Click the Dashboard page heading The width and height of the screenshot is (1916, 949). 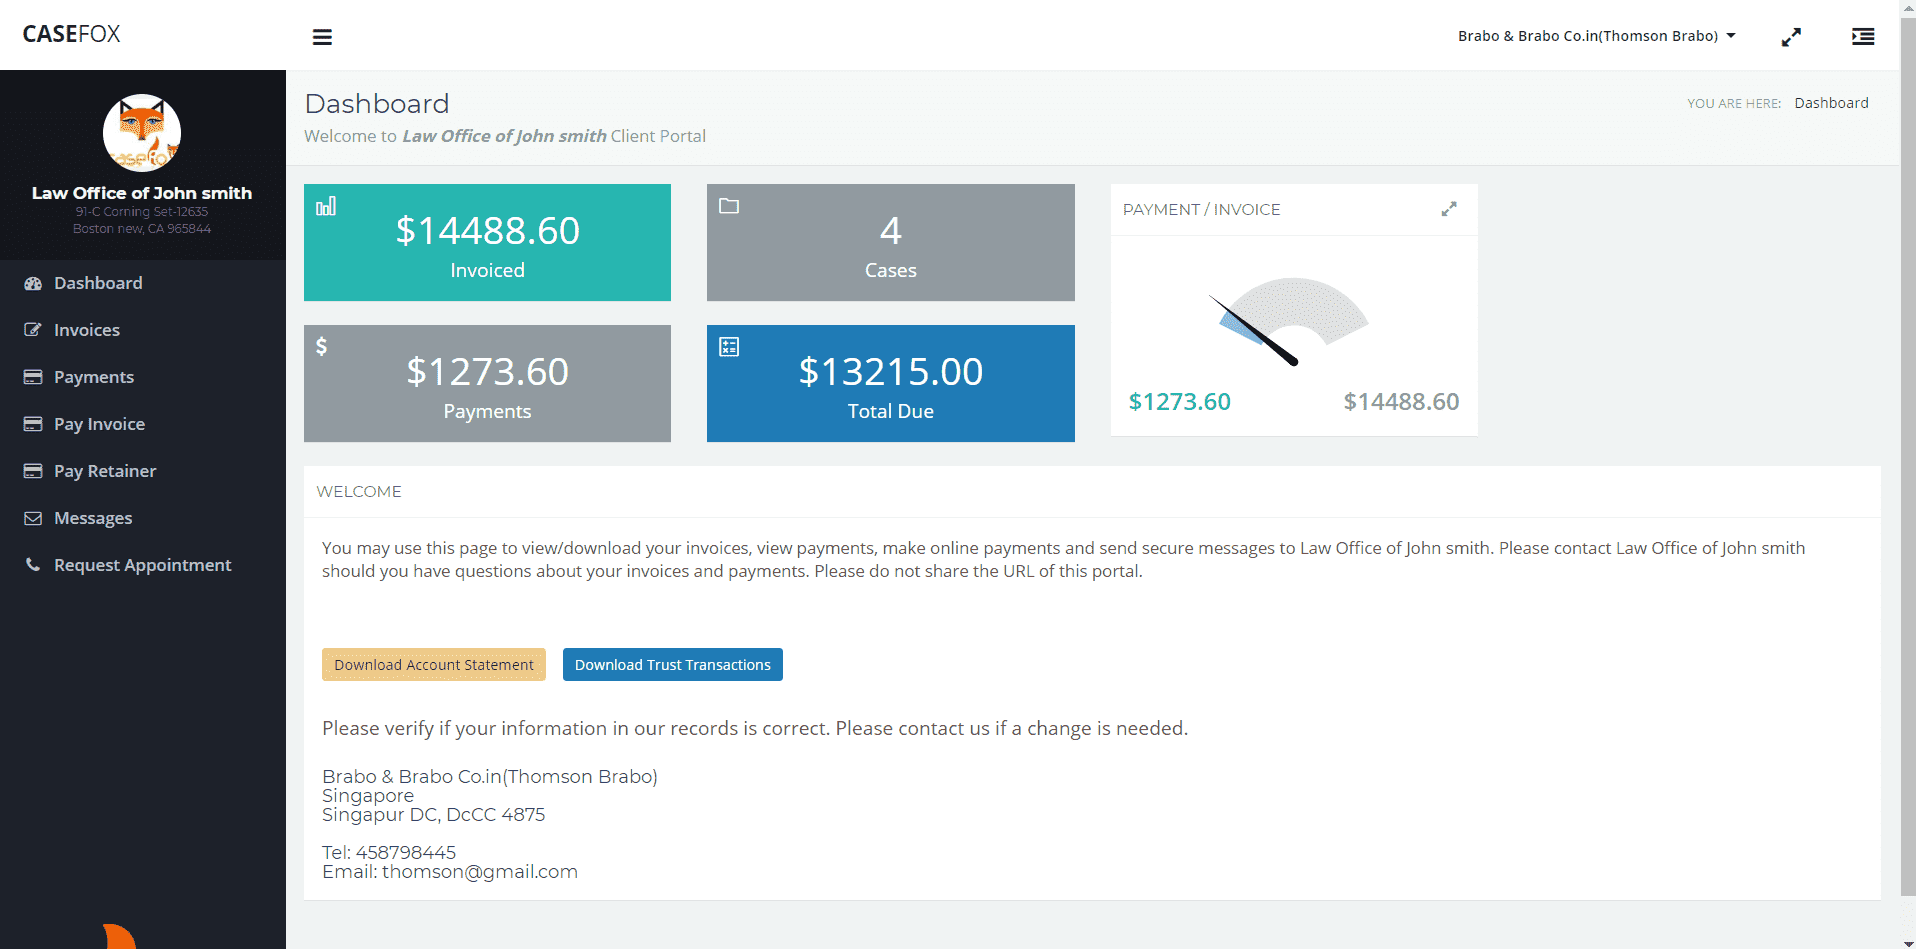[377, 104]
